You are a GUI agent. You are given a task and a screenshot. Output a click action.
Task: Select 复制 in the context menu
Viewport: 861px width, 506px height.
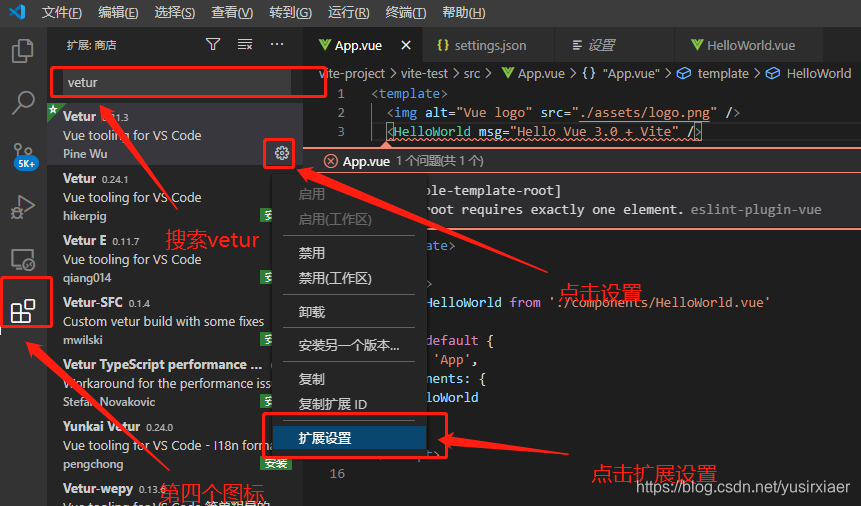point(349,379)
